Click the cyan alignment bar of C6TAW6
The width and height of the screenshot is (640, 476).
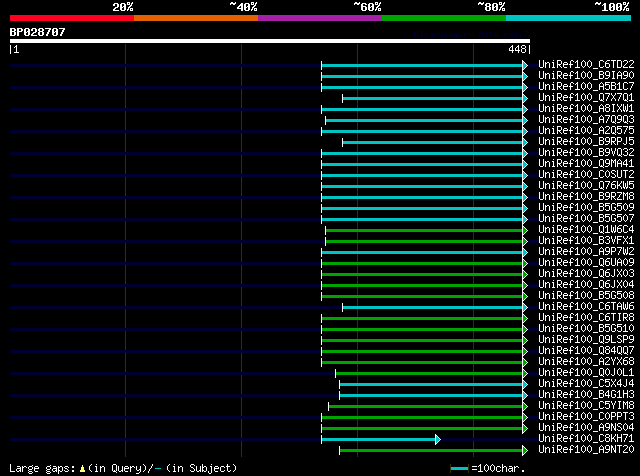(433, 308)
